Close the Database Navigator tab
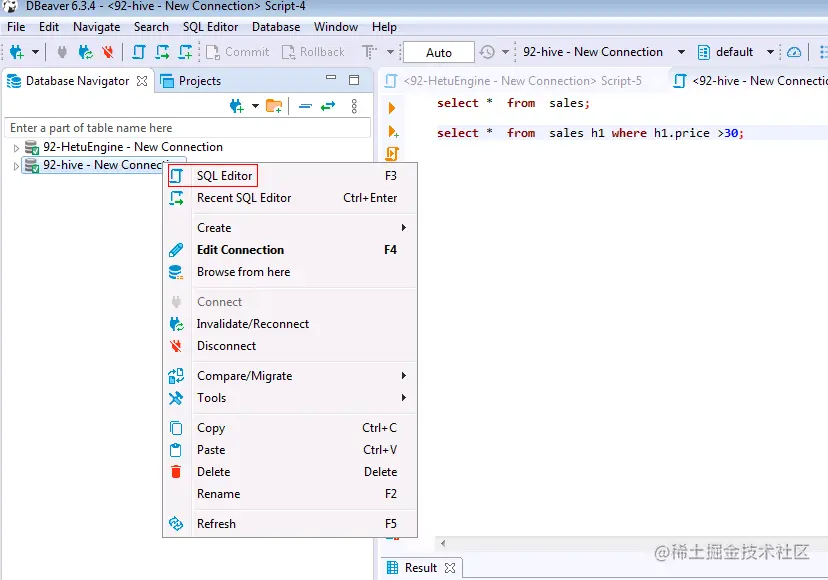Viewport: 828px width, 580px height. point(142,81)
